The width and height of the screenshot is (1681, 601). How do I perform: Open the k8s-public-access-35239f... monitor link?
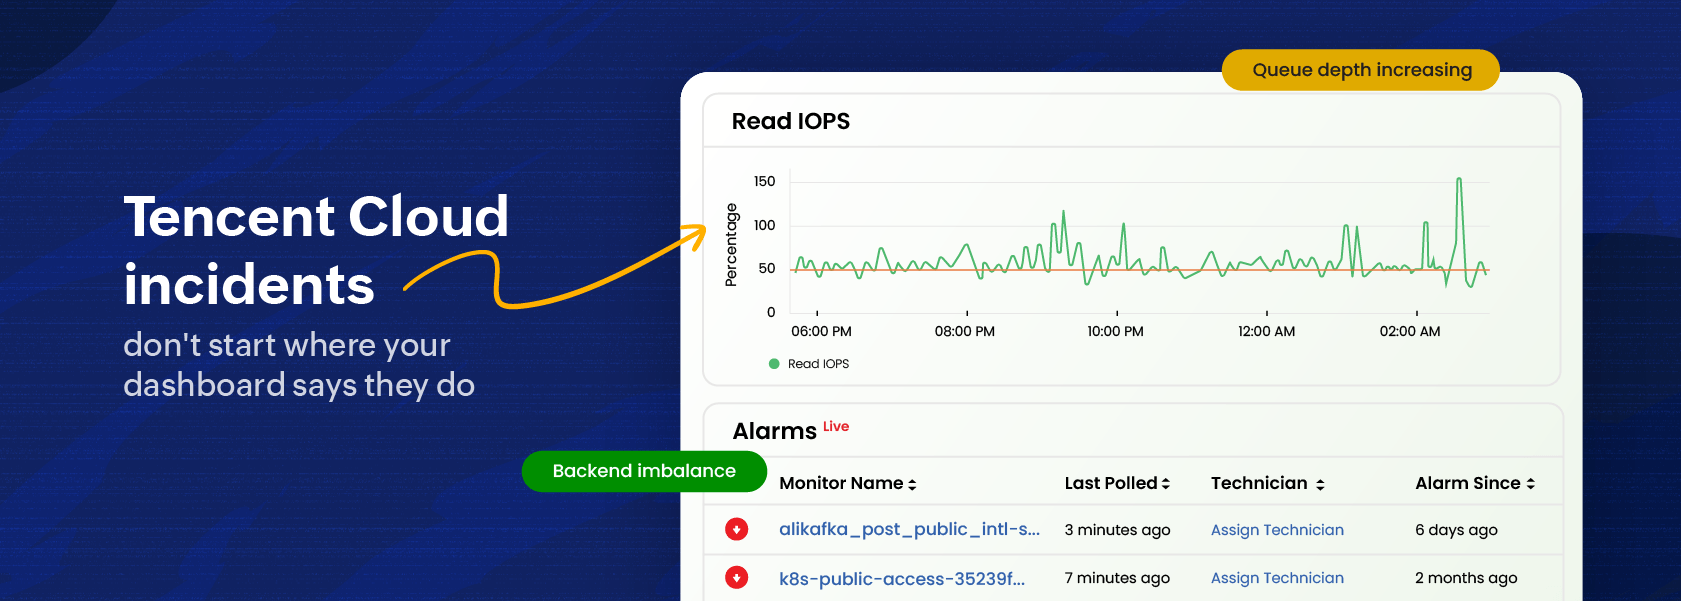pos(902,578)
